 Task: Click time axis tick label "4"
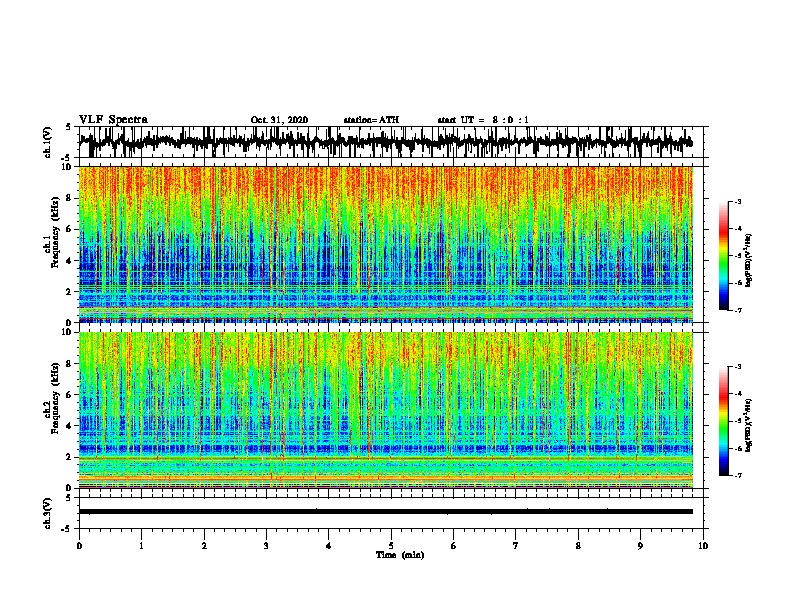328,546
